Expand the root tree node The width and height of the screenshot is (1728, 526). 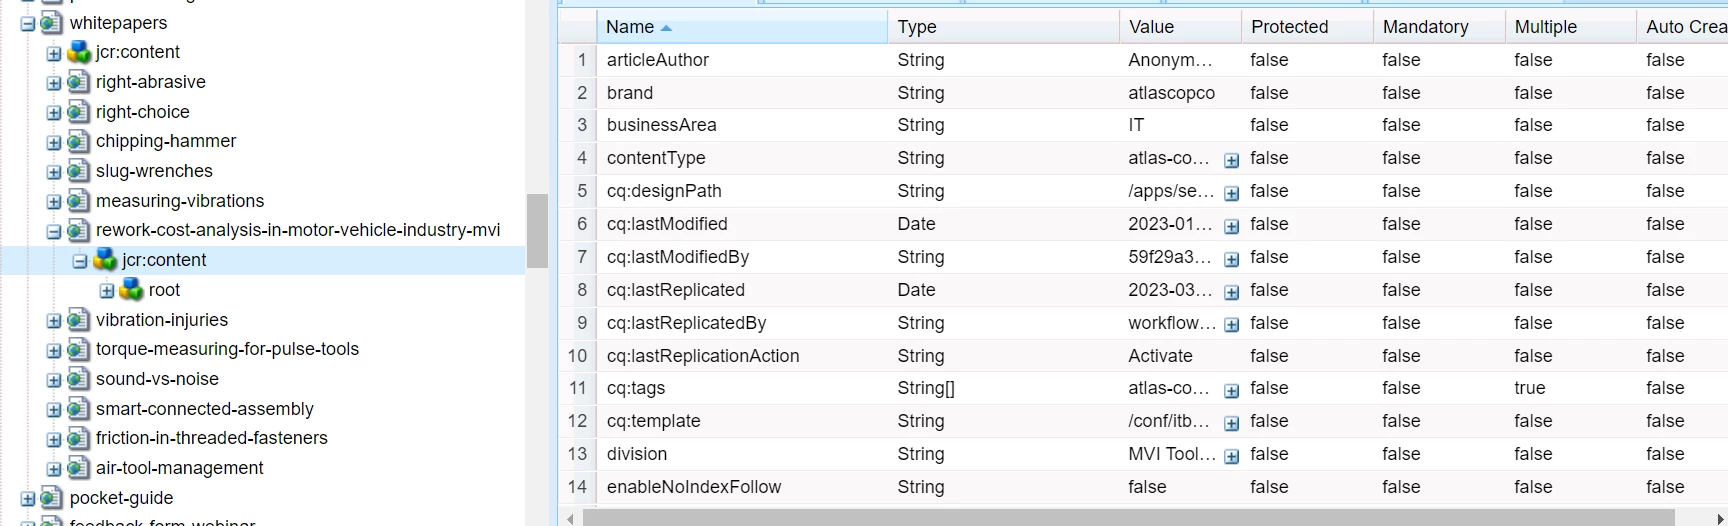pyautogui.click(x=107, y=291)
